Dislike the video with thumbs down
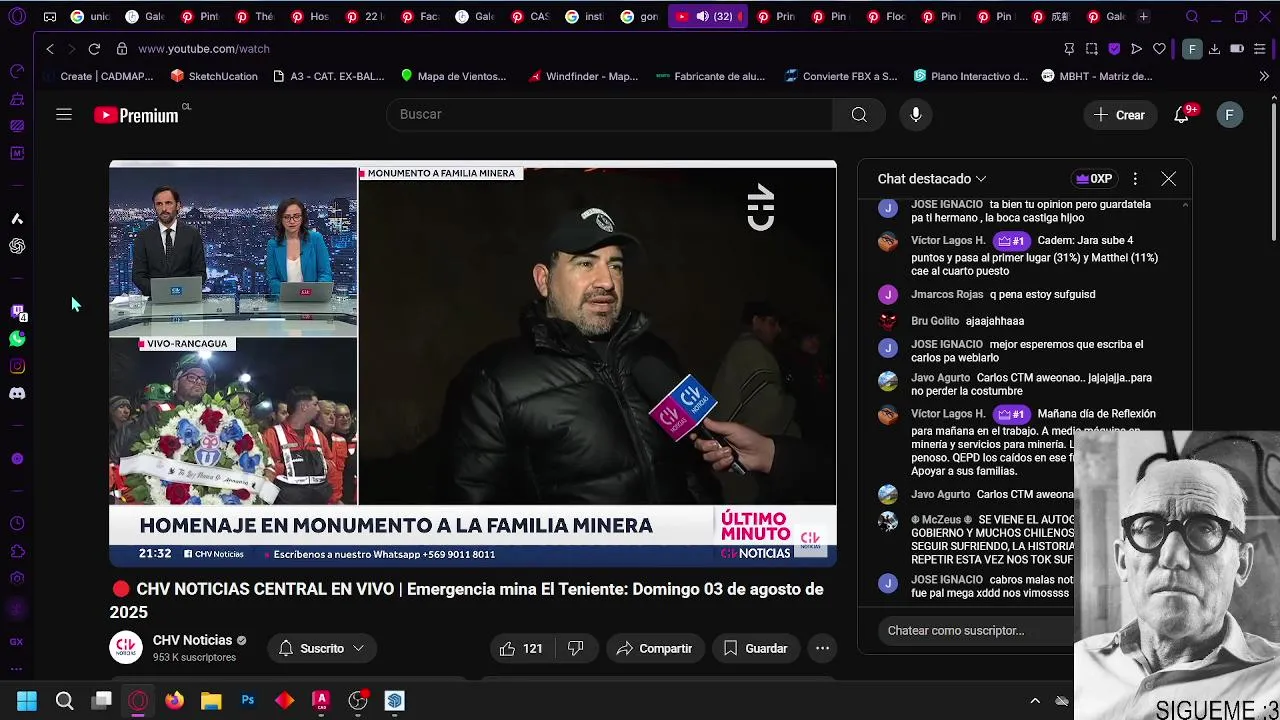The height and width of the screenshot is (720, 1280). [x=575, y=648]
